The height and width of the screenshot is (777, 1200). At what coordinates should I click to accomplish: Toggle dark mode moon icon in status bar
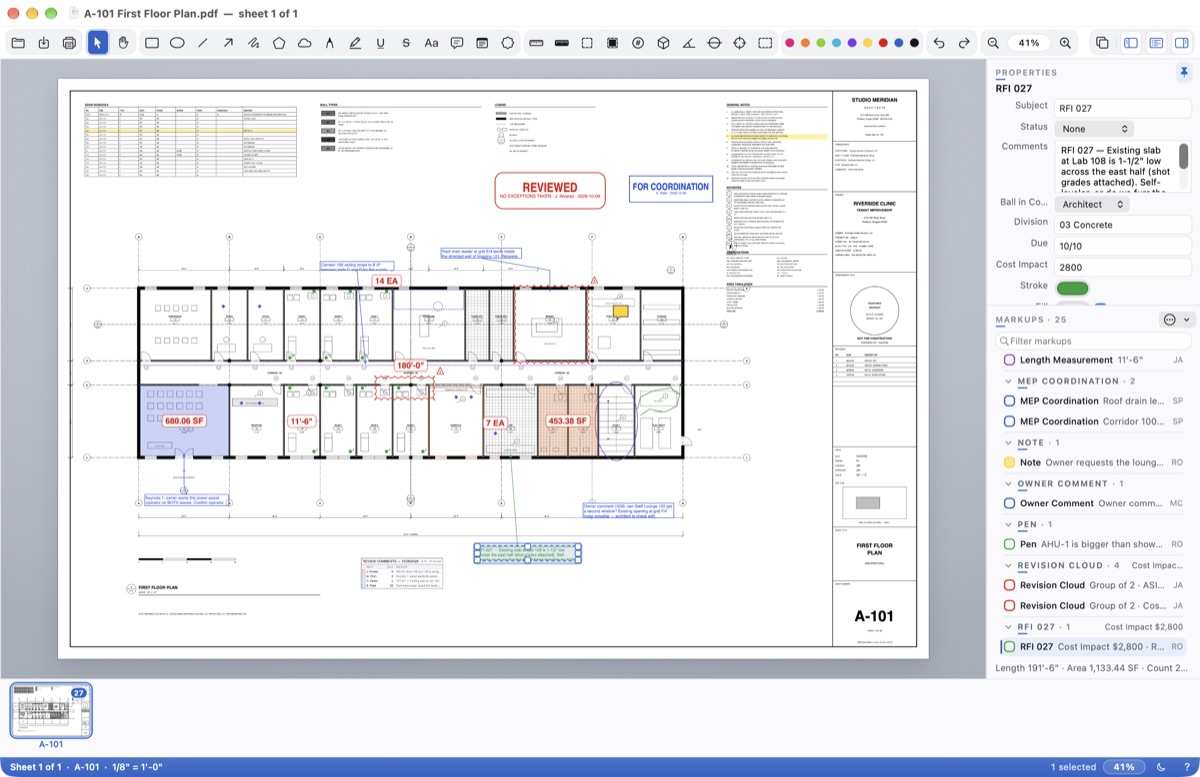click(x=1162, y=767)
